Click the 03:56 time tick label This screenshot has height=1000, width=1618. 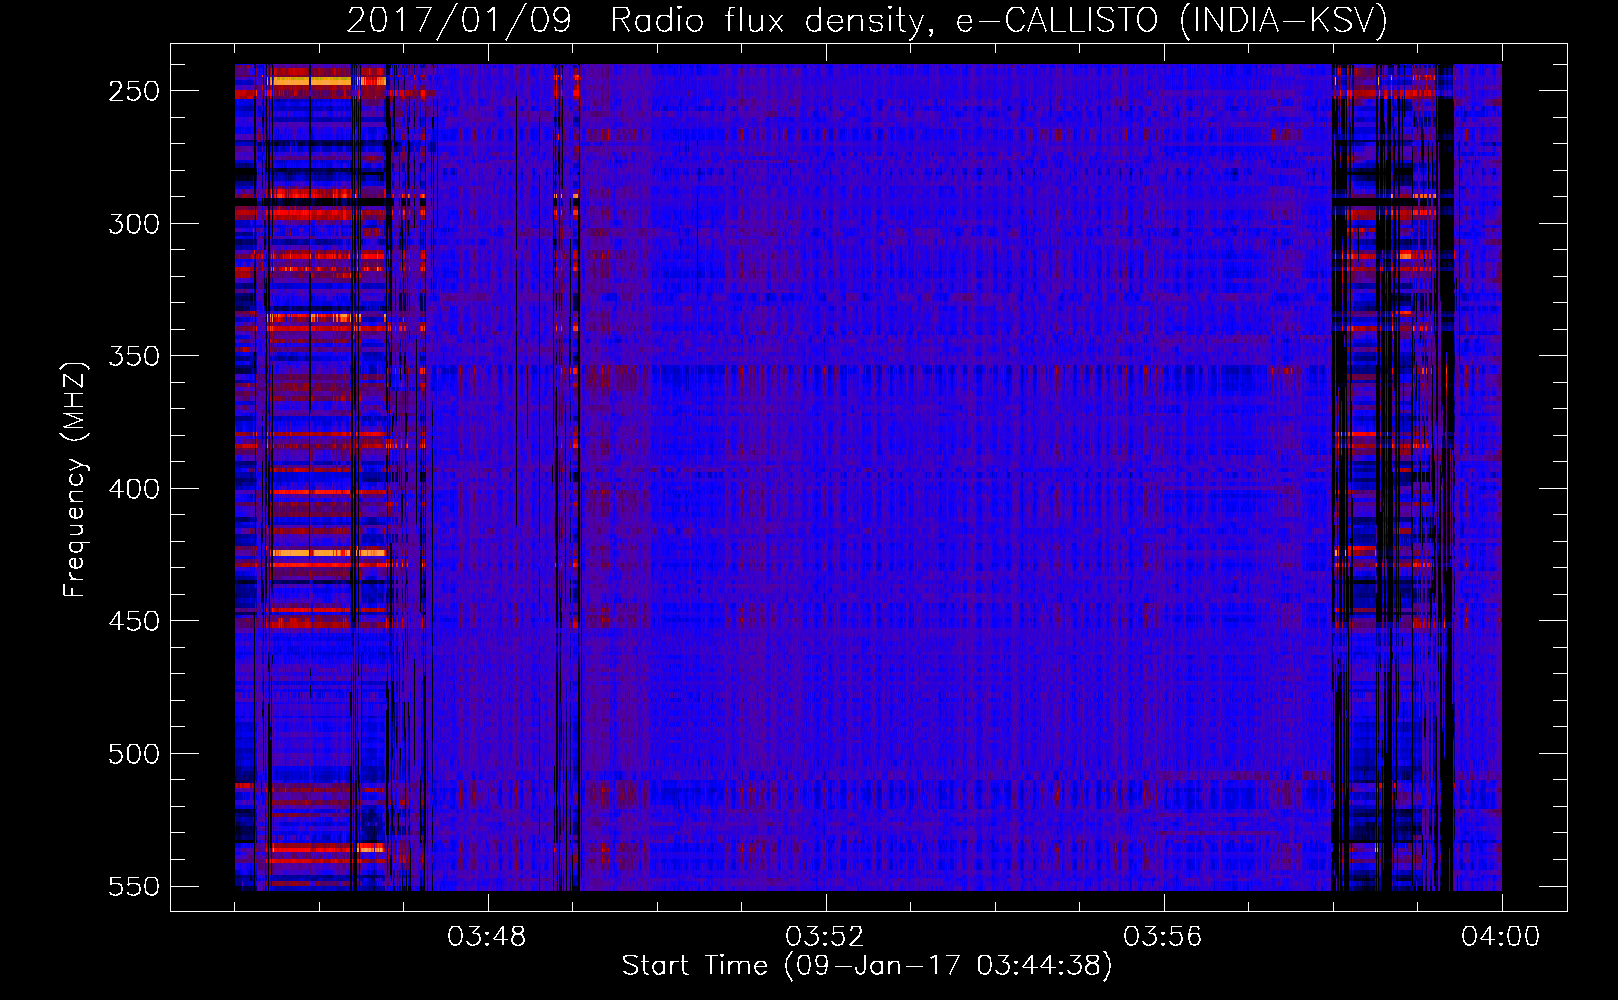[1163, 937]
